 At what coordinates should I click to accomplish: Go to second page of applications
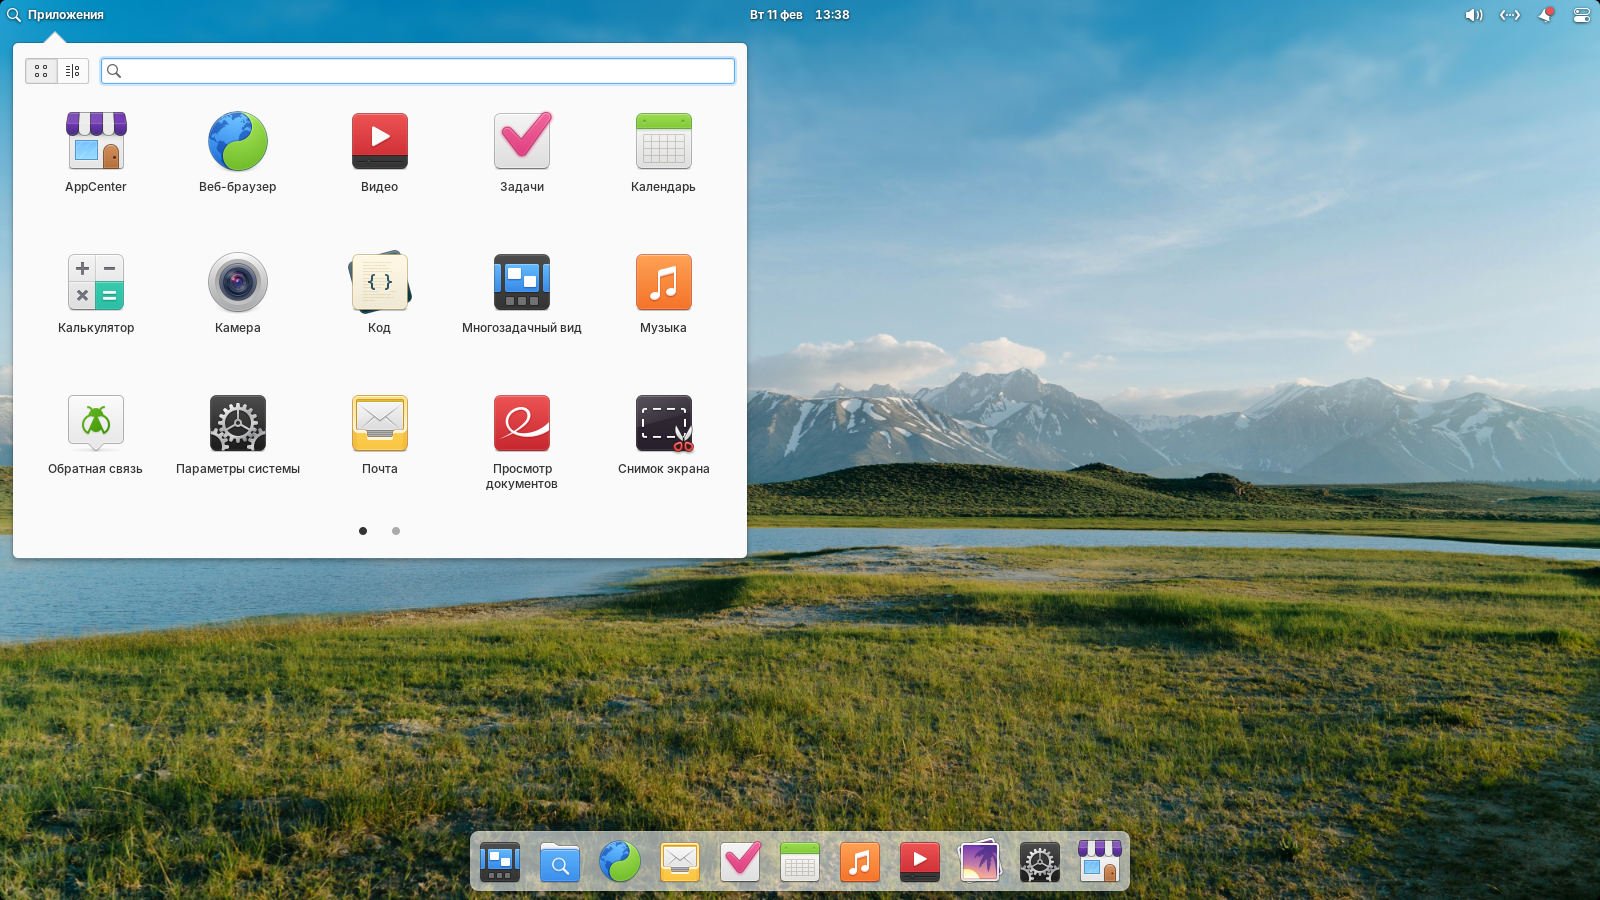(x=396, y=531)
